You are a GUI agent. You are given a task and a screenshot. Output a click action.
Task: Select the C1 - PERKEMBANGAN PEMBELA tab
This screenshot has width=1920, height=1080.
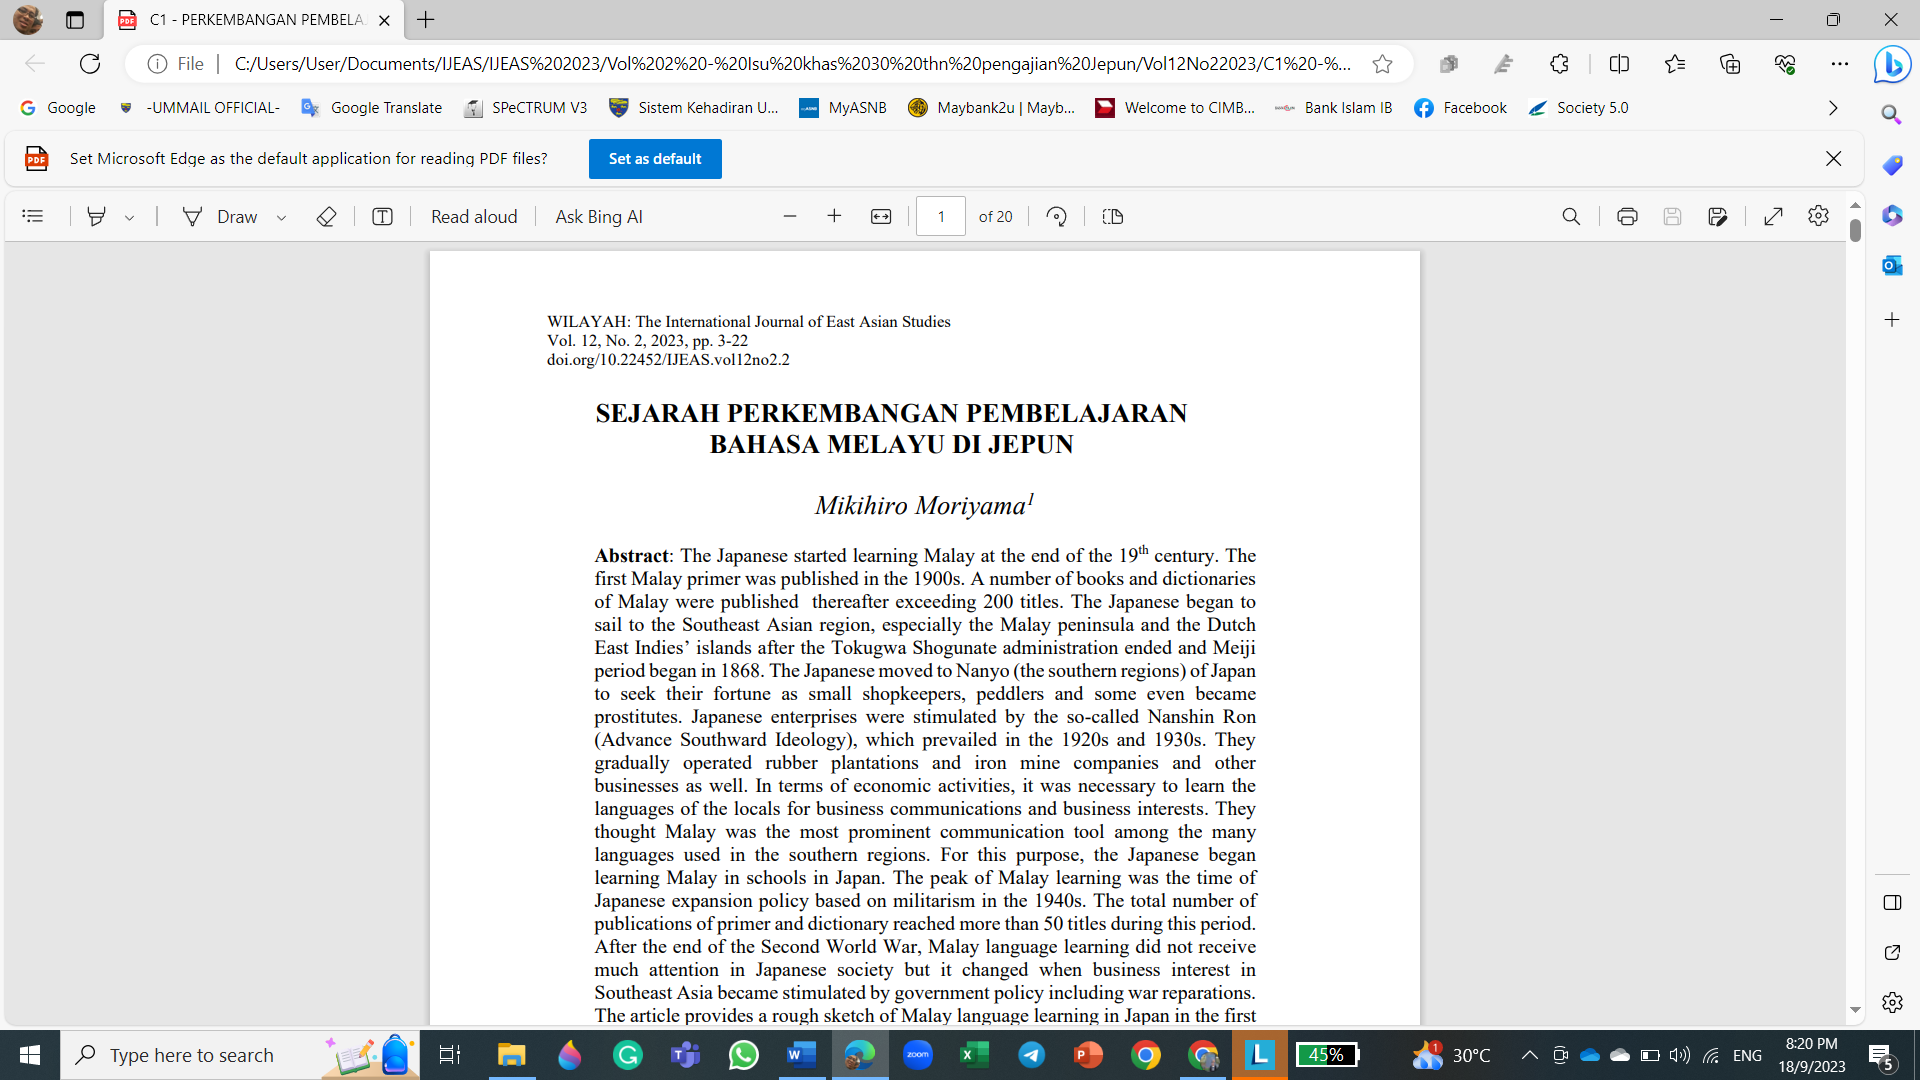click(x=255, y=20)
